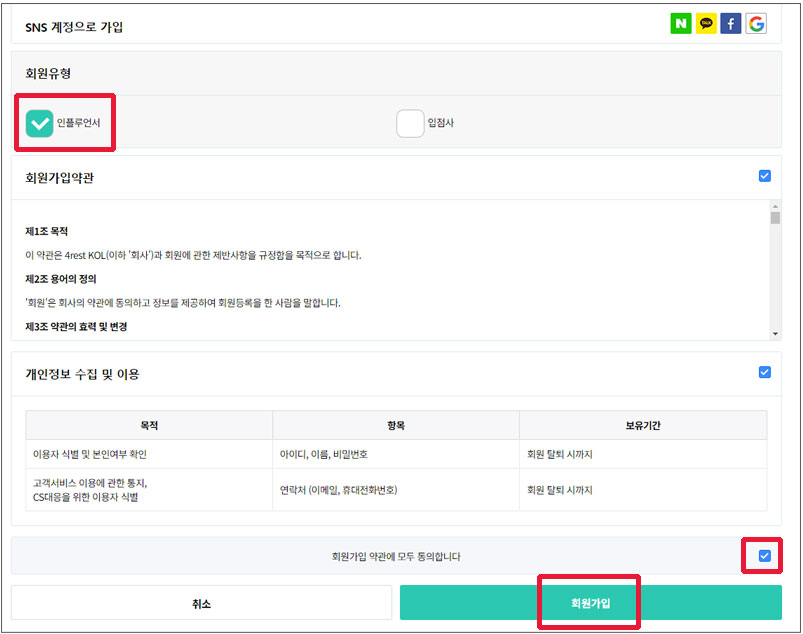
Task: Click the 고객서비스 이용에 관한 통지 cell
Action: [x=149, y=490]
